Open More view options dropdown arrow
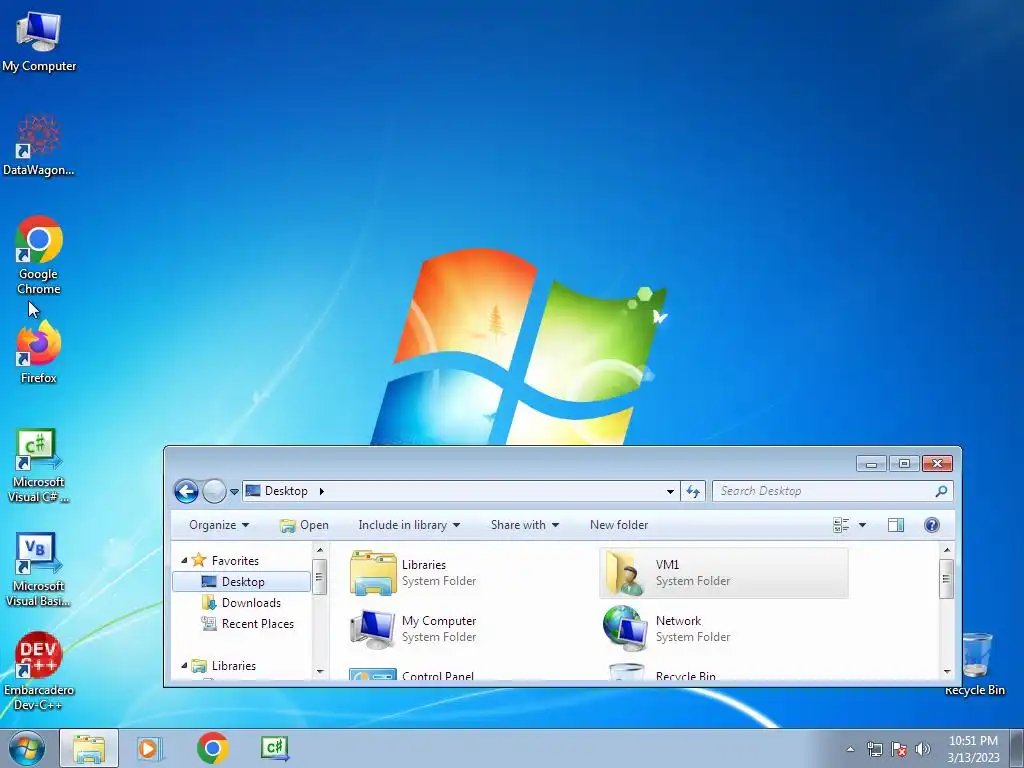 click(x=862, y=525)
